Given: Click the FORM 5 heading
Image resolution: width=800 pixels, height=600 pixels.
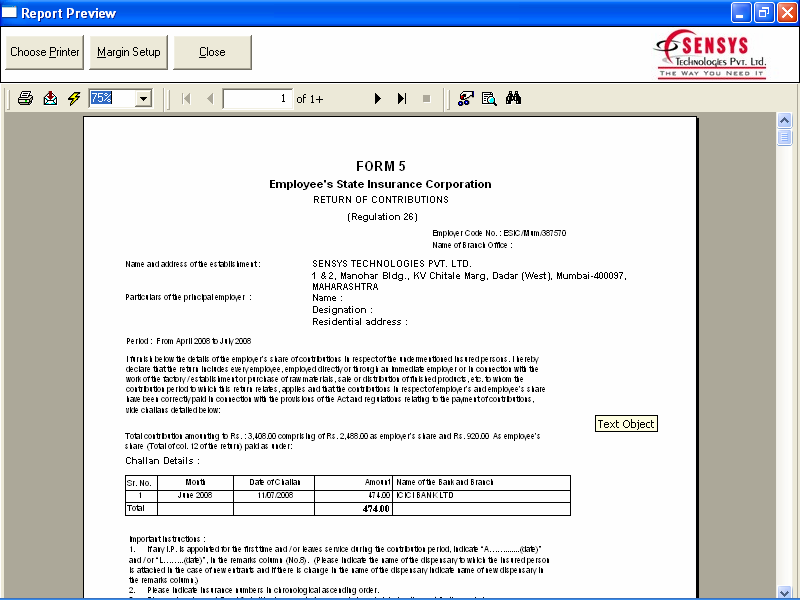Looking at the screenshot, I should (x=381, y=166).
